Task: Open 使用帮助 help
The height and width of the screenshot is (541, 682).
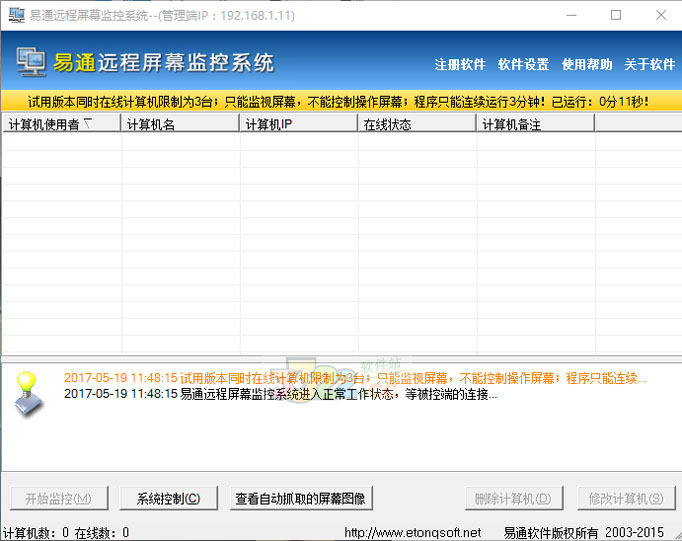Action: [587, 64]
